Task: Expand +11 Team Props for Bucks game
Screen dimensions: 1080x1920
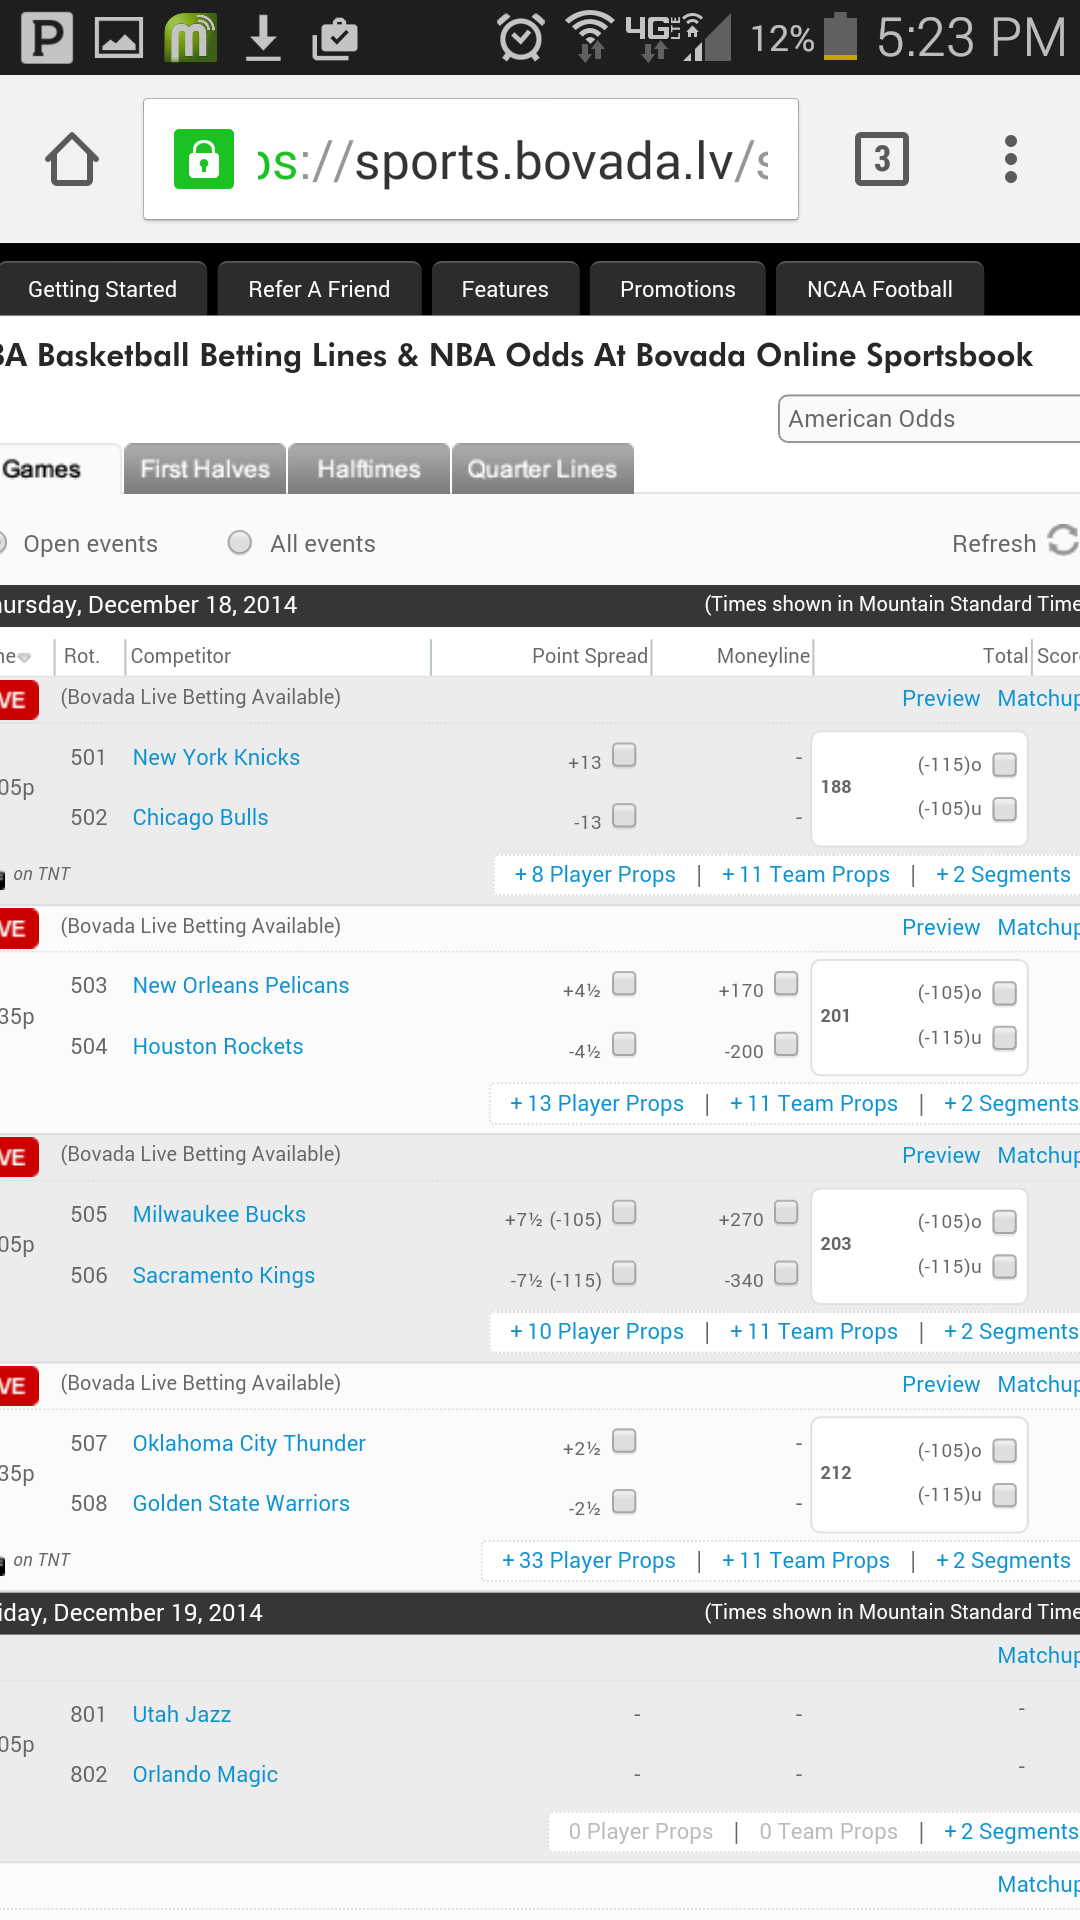Action: pos(814,1332)
